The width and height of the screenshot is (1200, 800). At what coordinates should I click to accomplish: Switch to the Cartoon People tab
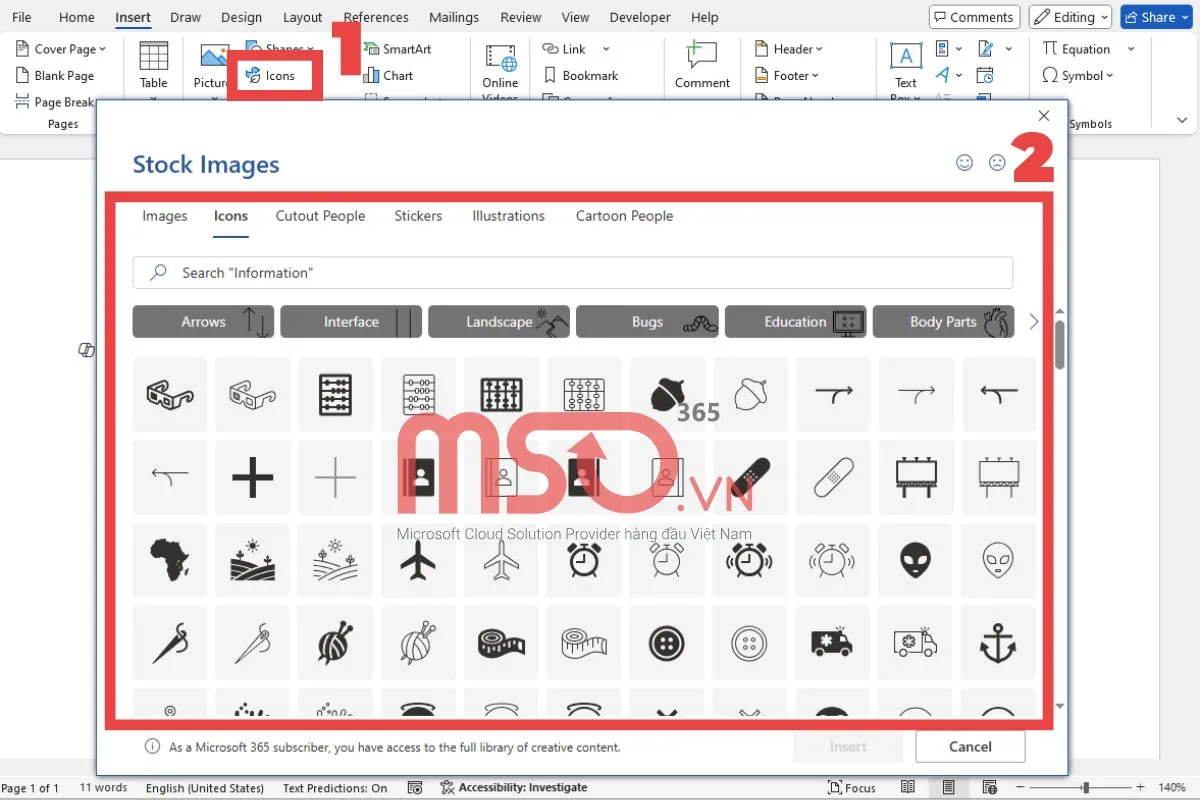623,216
